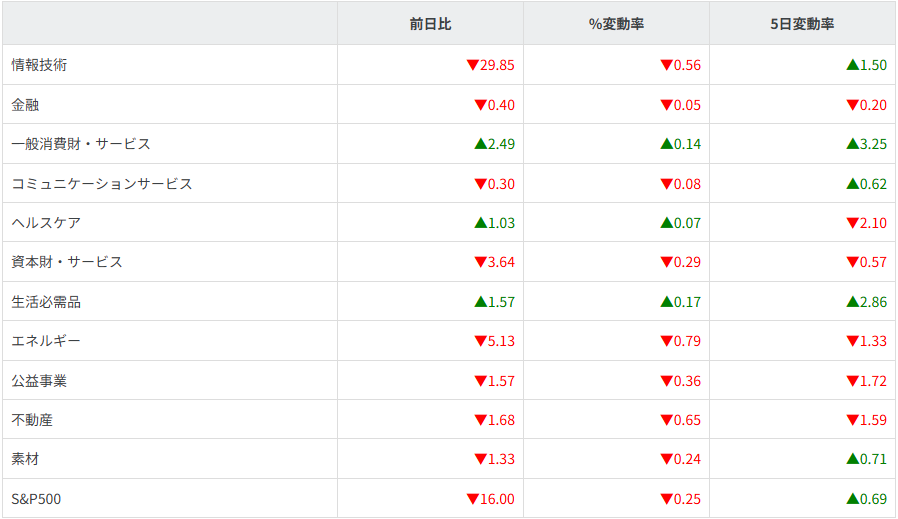Open the ヘルスケア sector row
Screen dimensions: 898x519
(46, 223)
